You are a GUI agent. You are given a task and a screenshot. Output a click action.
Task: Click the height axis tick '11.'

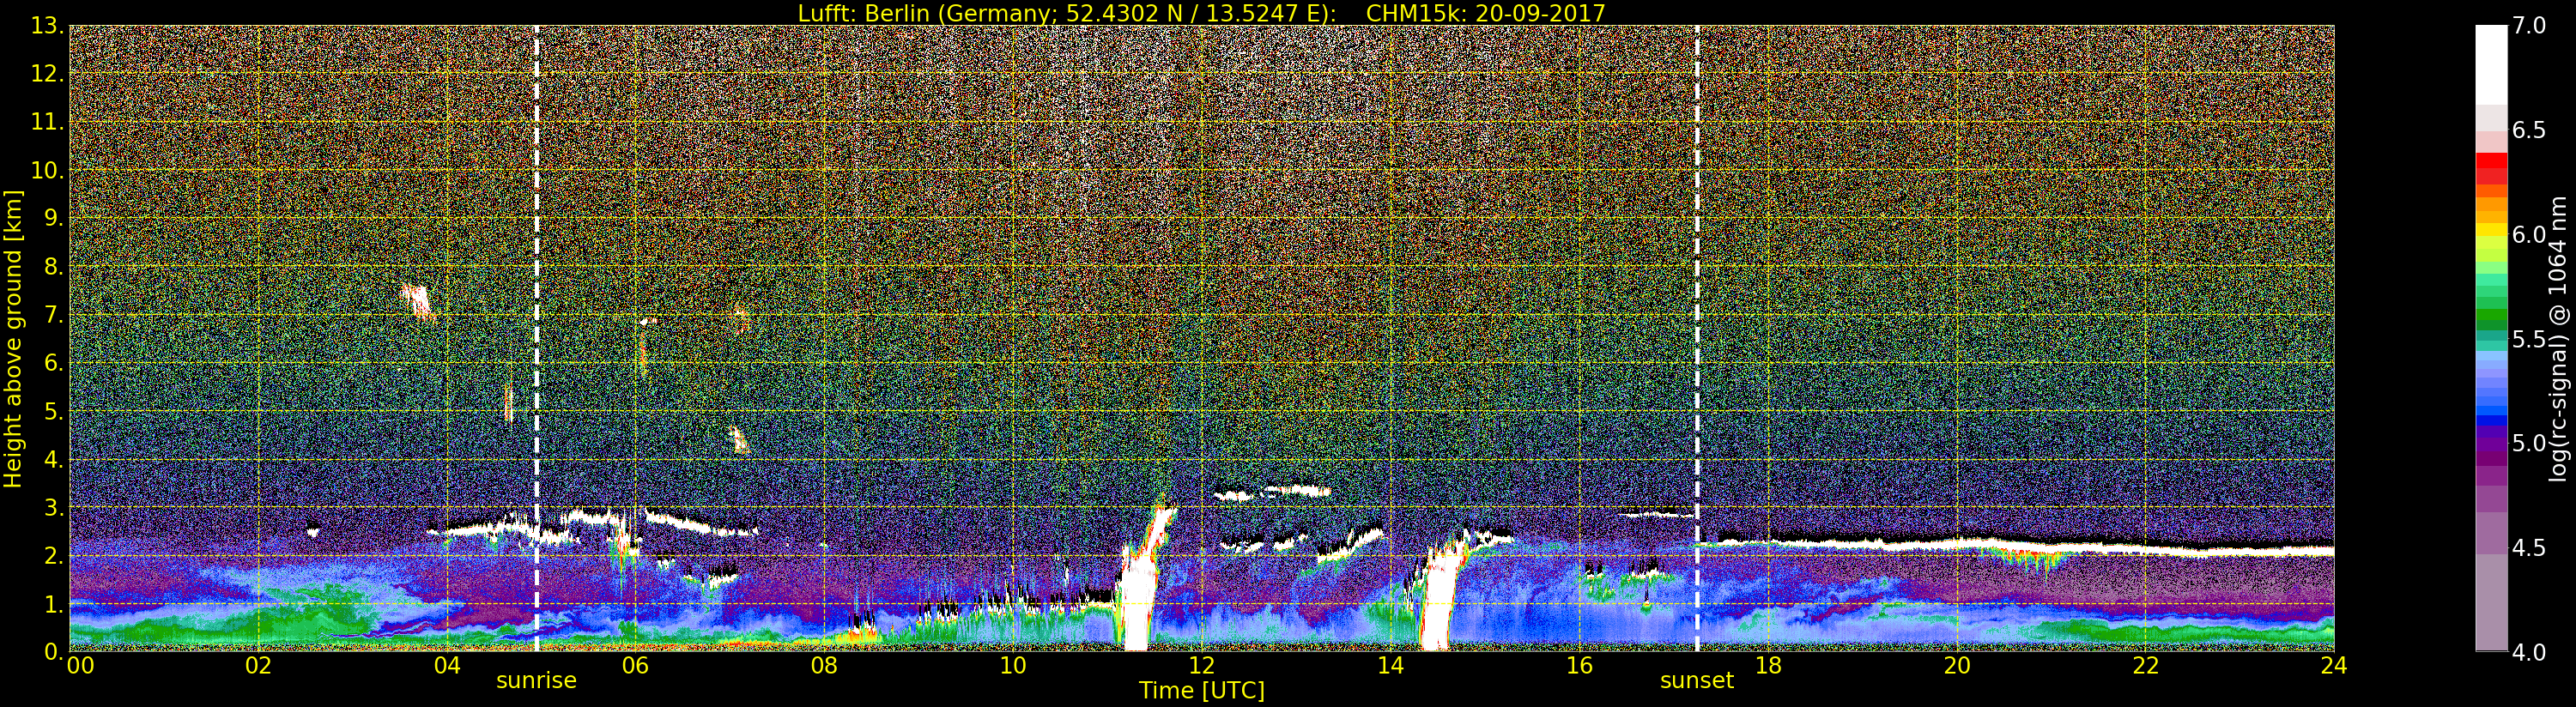point(47,122)
